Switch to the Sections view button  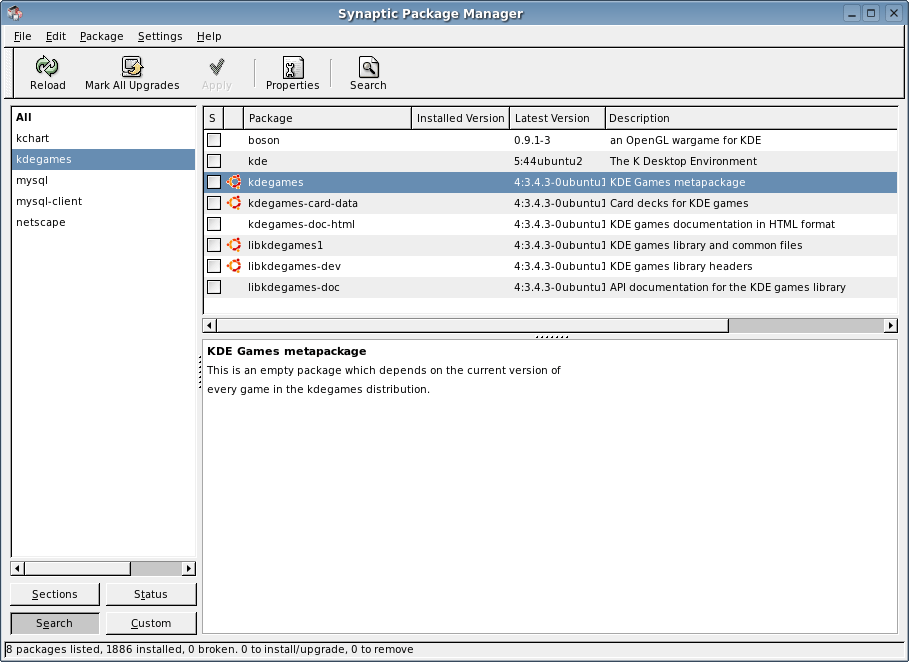54,594
